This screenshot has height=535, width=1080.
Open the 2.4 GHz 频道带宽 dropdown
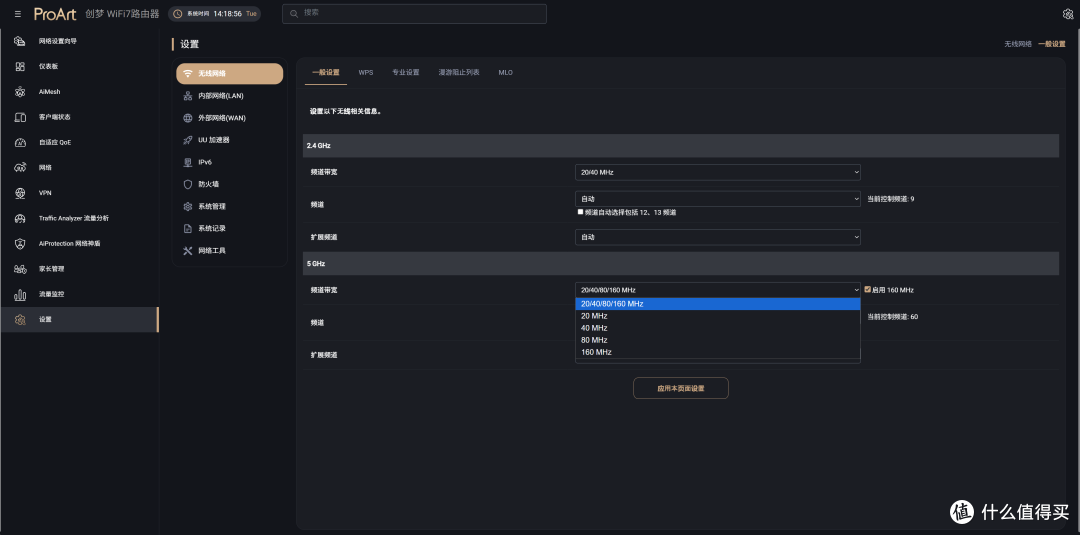point(718,172)
